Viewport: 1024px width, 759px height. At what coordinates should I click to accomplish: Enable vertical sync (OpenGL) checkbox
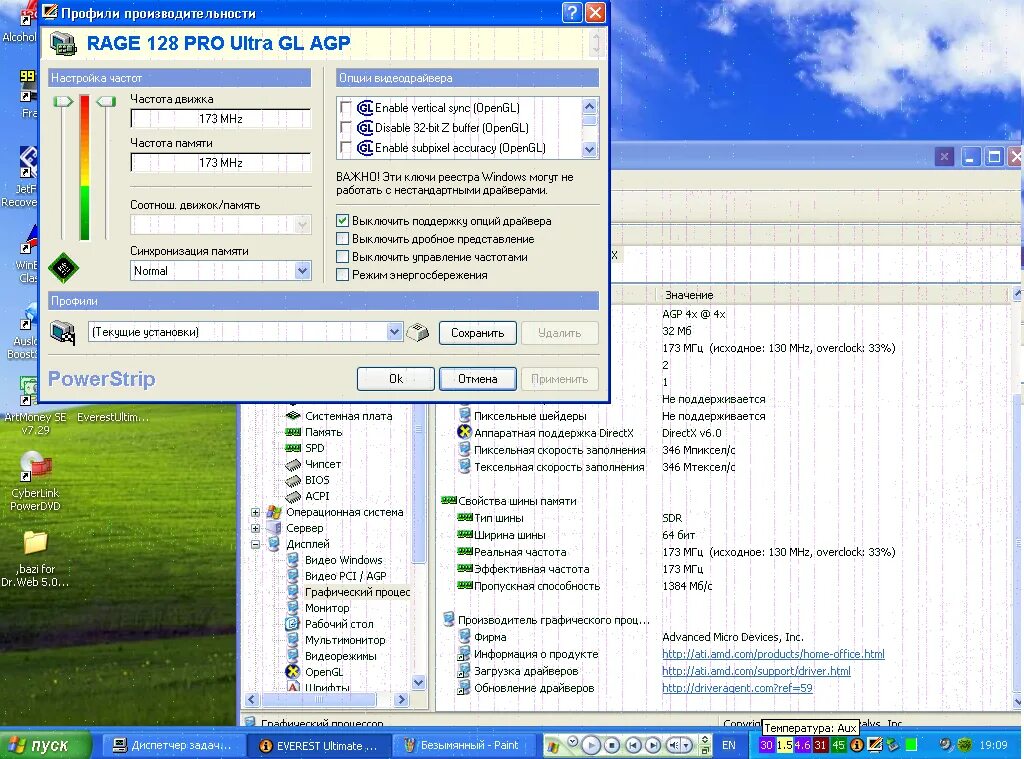click(346, 108)
